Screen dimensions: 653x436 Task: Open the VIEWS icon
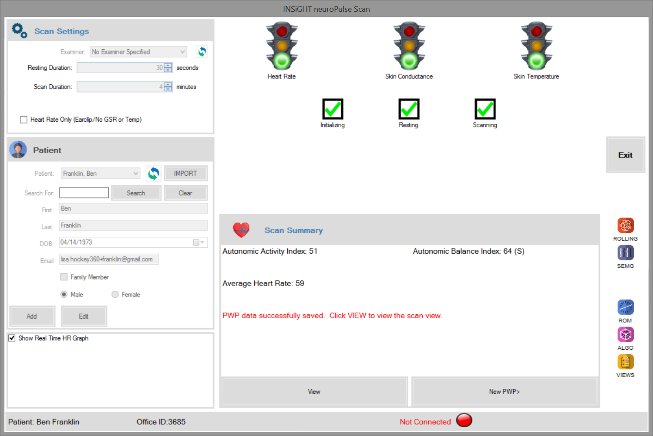[626, 362]
